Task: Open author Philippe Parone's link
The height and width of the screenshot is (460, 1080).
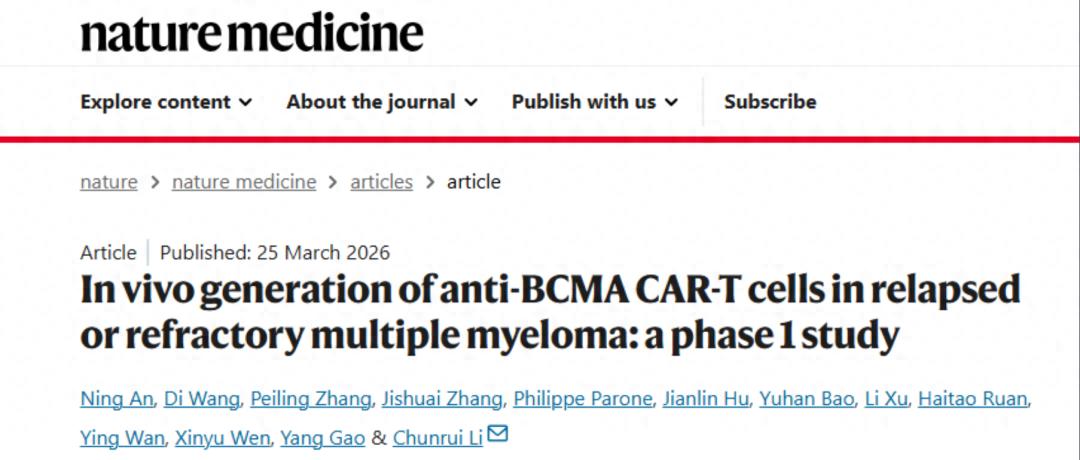Action: pyautogui.click(x=583, y=399)
